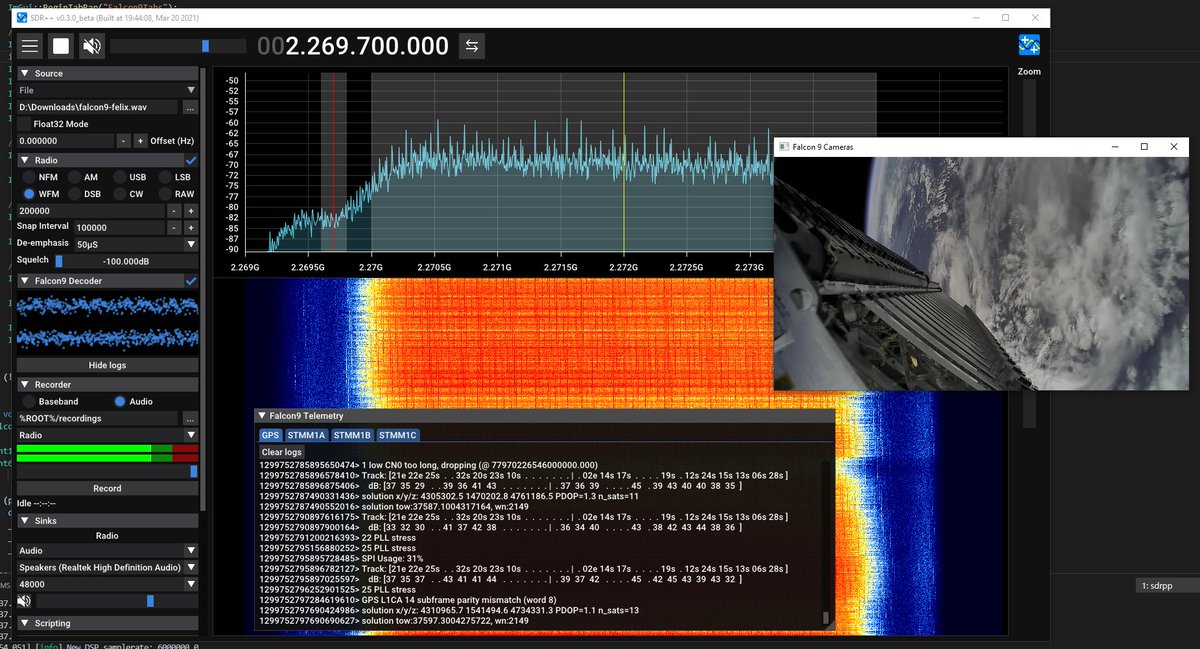Stop playback with the square stop button
The image size is (1200, 649).
click(x=61, y=46)
